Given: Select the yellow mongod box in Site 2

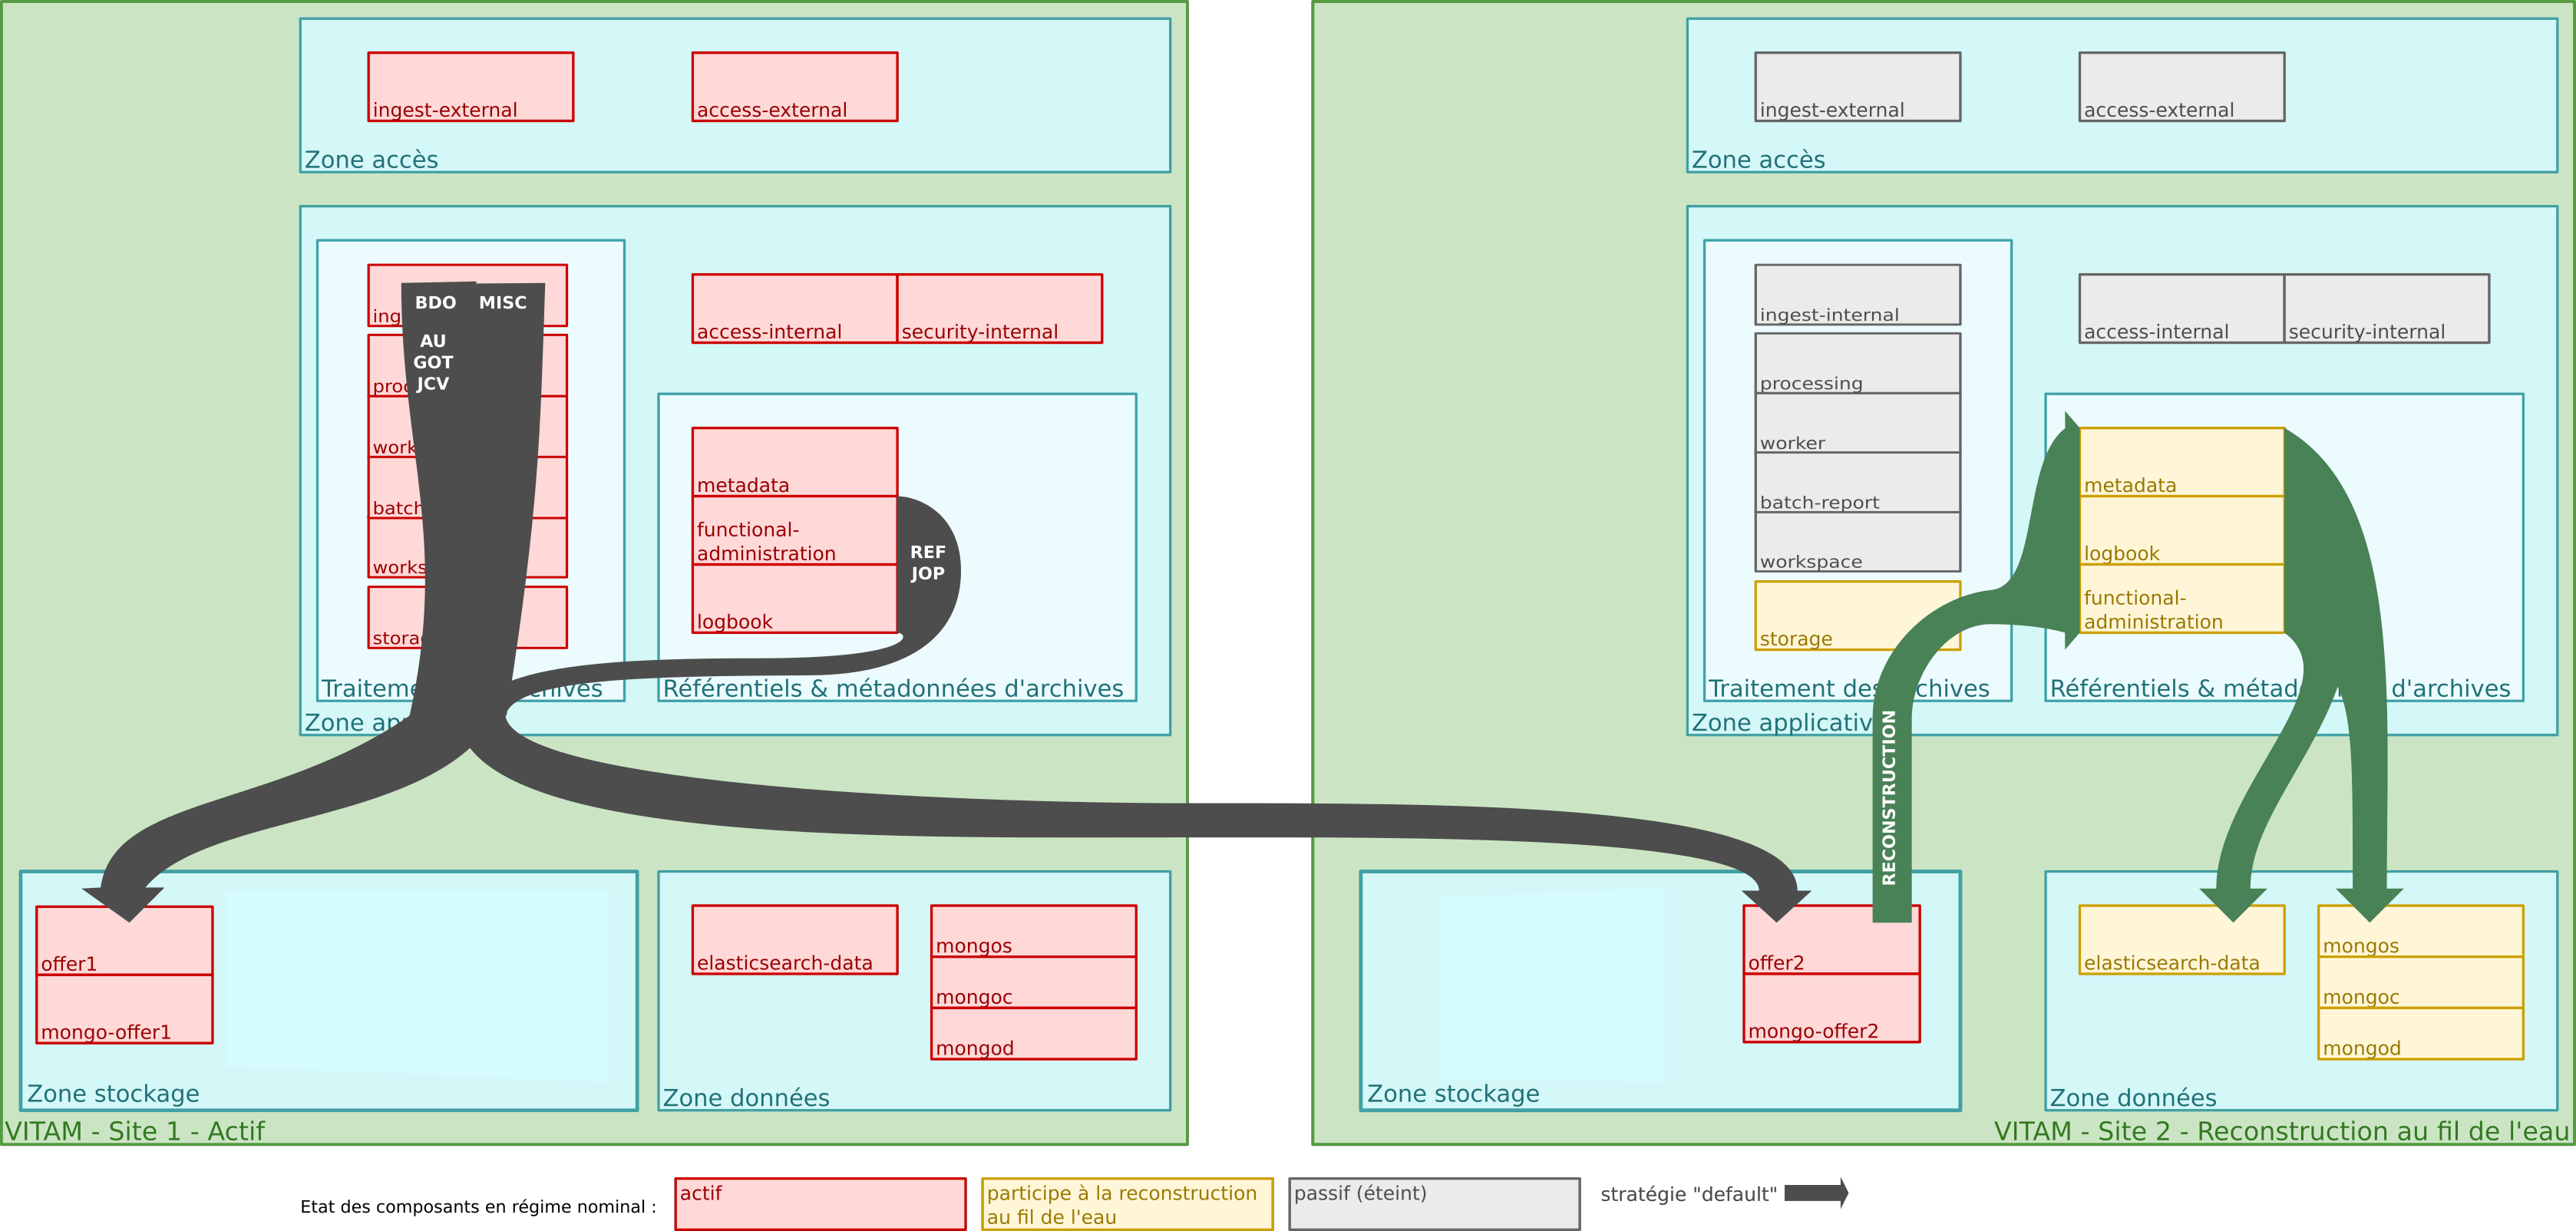Looking at the screenshot, I should 2420,1033.
